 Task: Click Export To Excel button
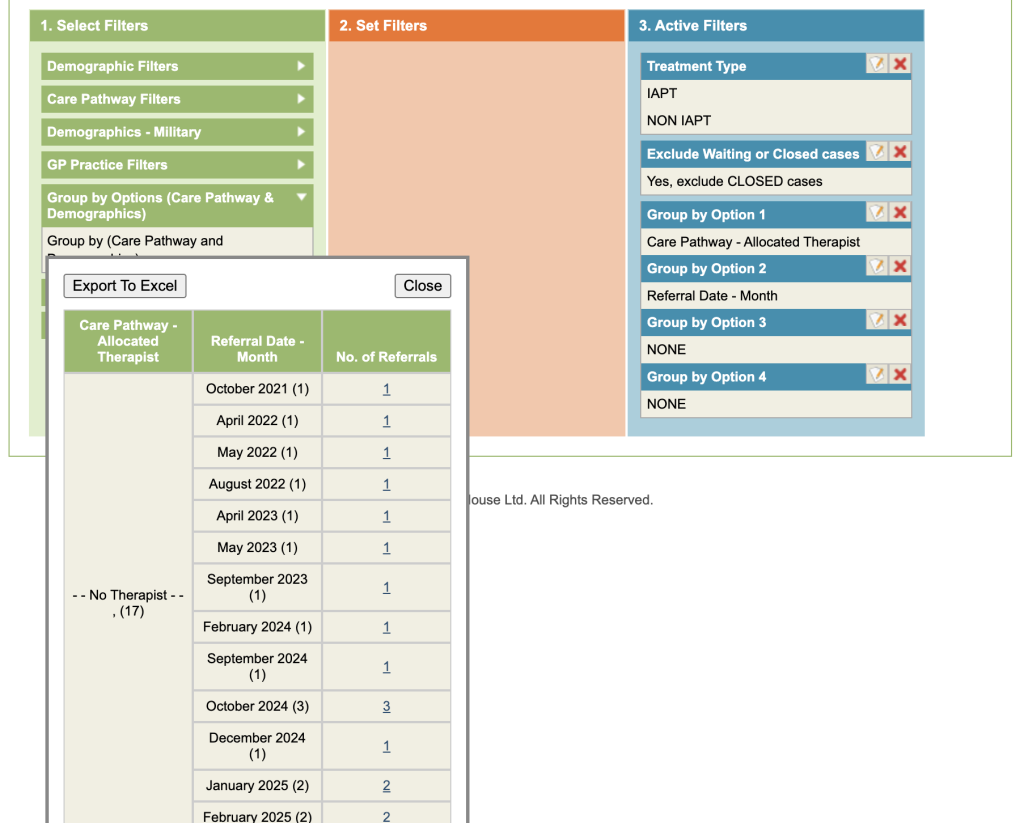(x=125, y=286)
